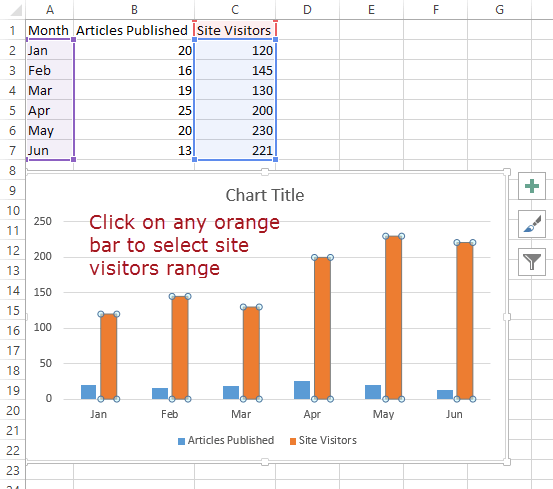Select cell with value 221
This screenshot has height=489, width=553.
(x=235, y=150)
